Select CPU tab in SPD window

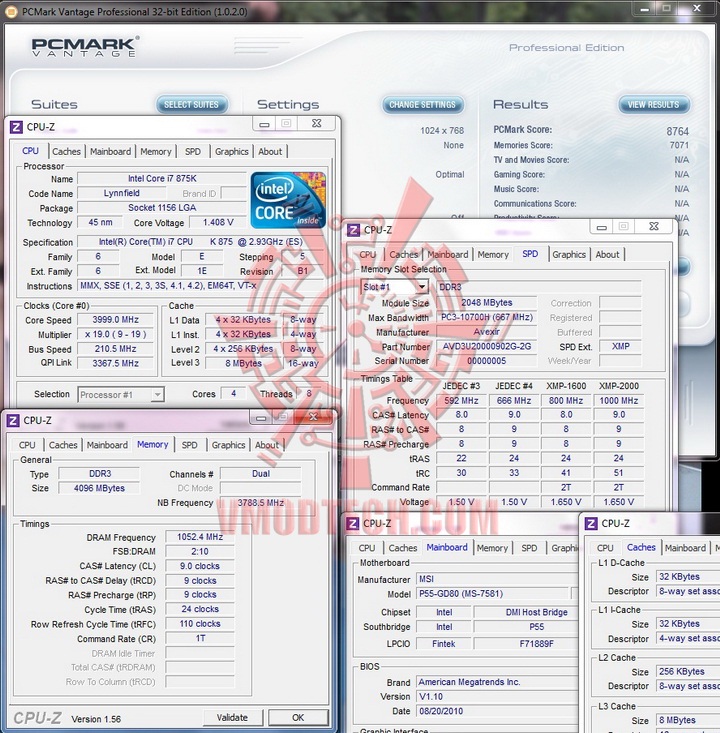367,255
